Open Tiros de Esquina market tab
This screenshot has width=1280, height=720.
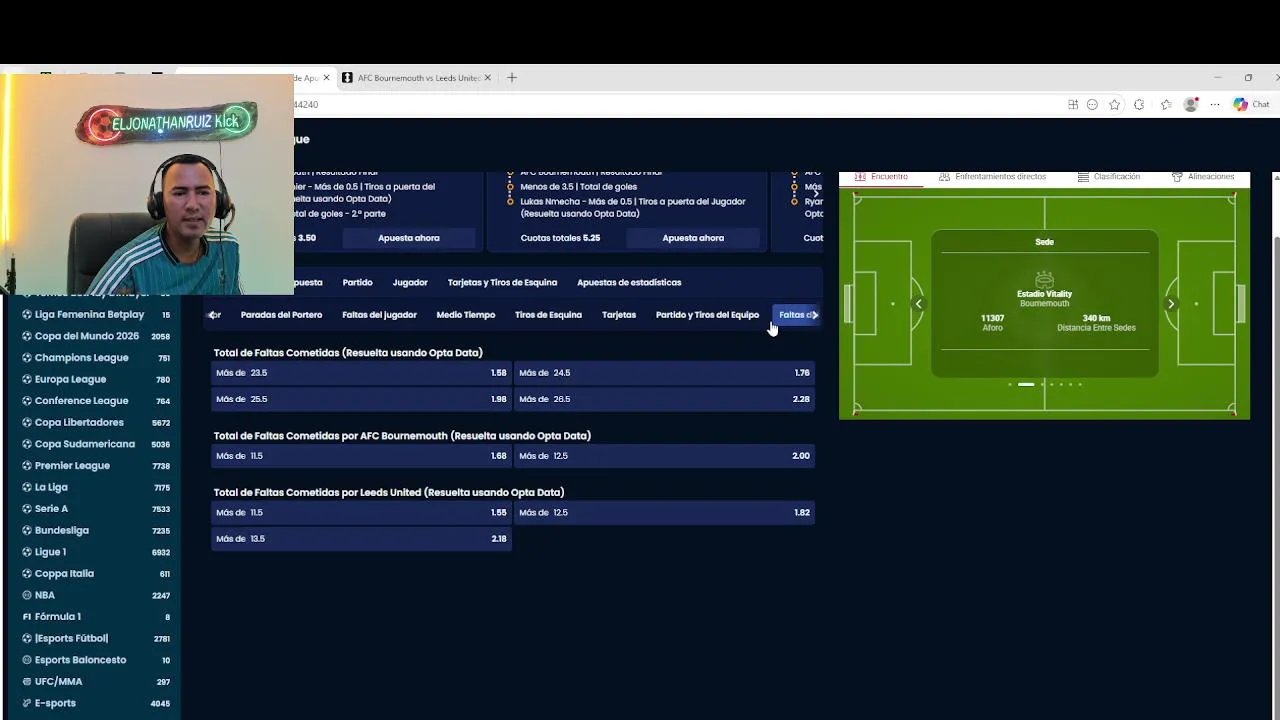tap(548, 315)
